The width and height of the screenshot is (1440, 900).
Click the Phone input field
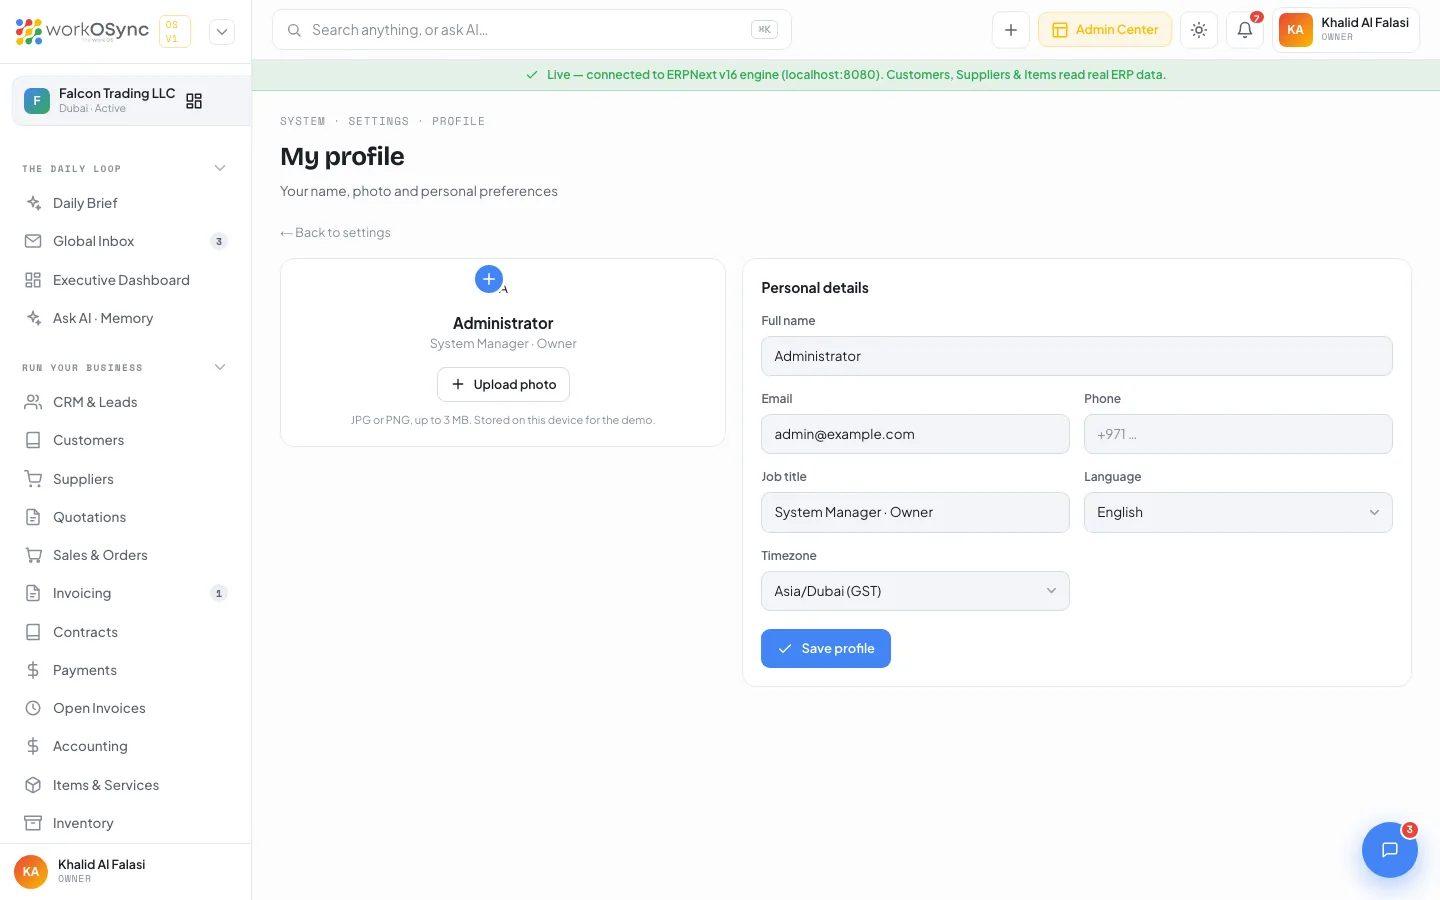[x=1238, y=434]
